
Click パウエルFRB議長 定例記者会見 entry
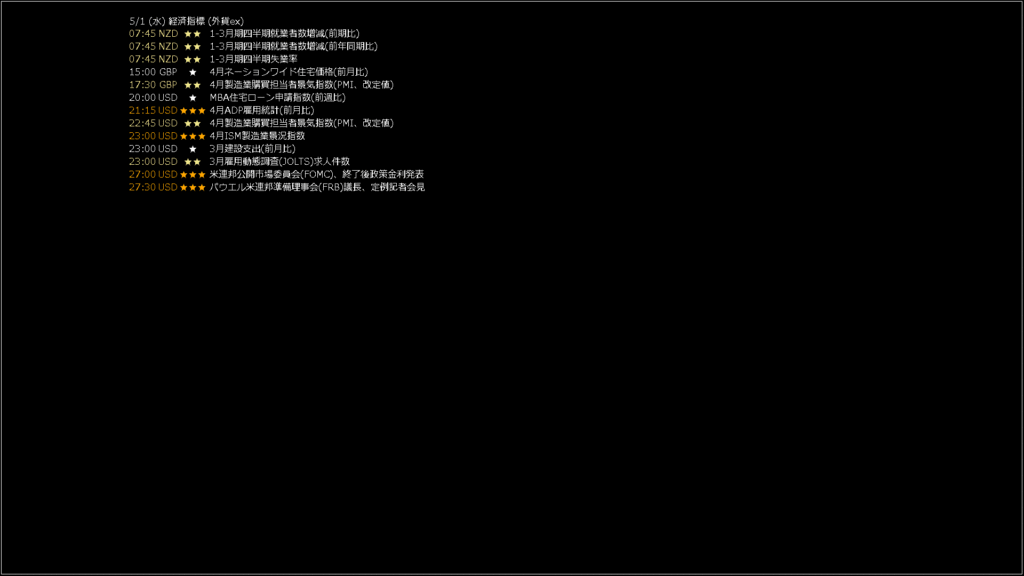(x=317, y=187)
